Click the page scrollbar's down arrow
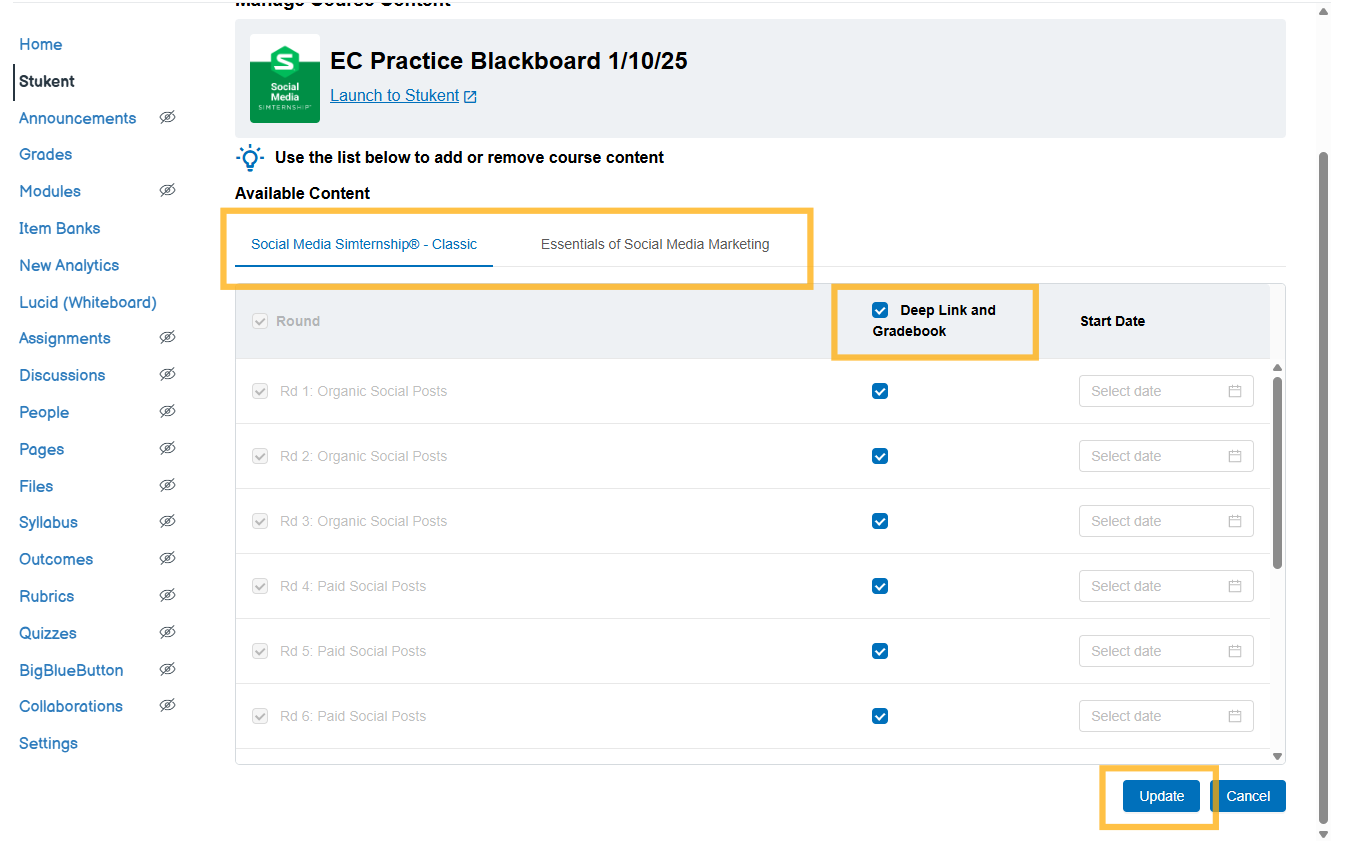Viewport: 1353px width, 842px height. [1323, 834]
